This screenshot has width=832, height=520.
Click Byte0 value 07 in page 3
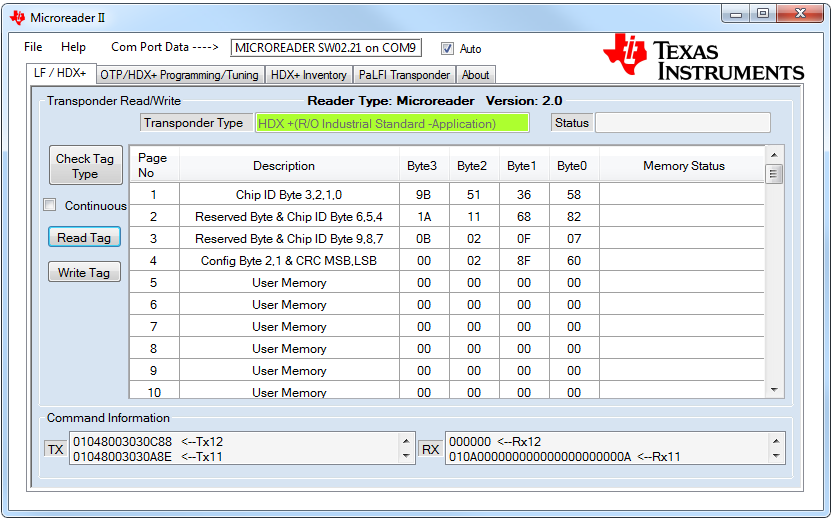point(574,239)
